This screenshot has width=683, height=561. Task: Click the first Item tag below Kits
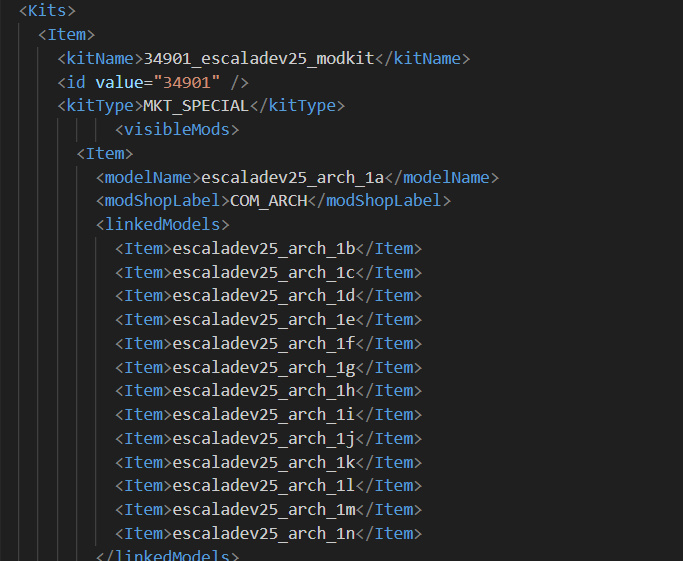point(66,35)
